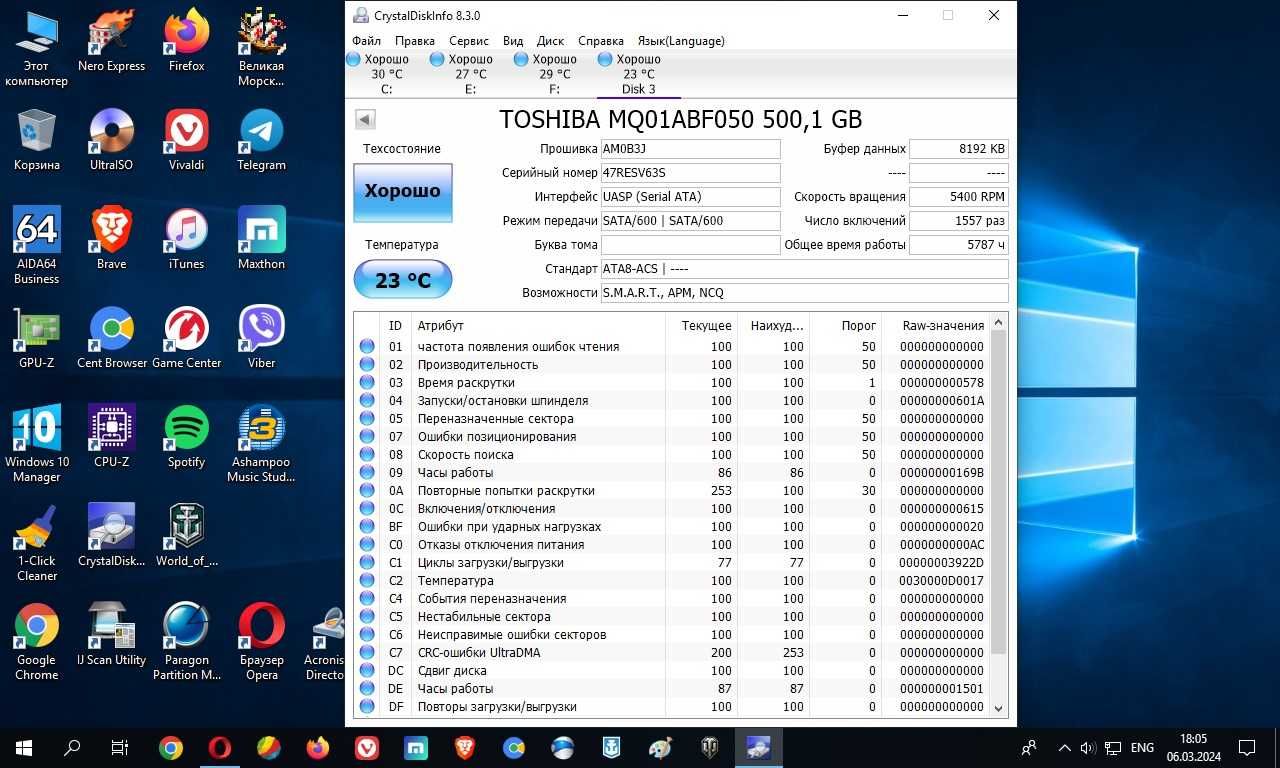
Task: Click the Windows 10 Manager desktop icon
Action: 37,443
